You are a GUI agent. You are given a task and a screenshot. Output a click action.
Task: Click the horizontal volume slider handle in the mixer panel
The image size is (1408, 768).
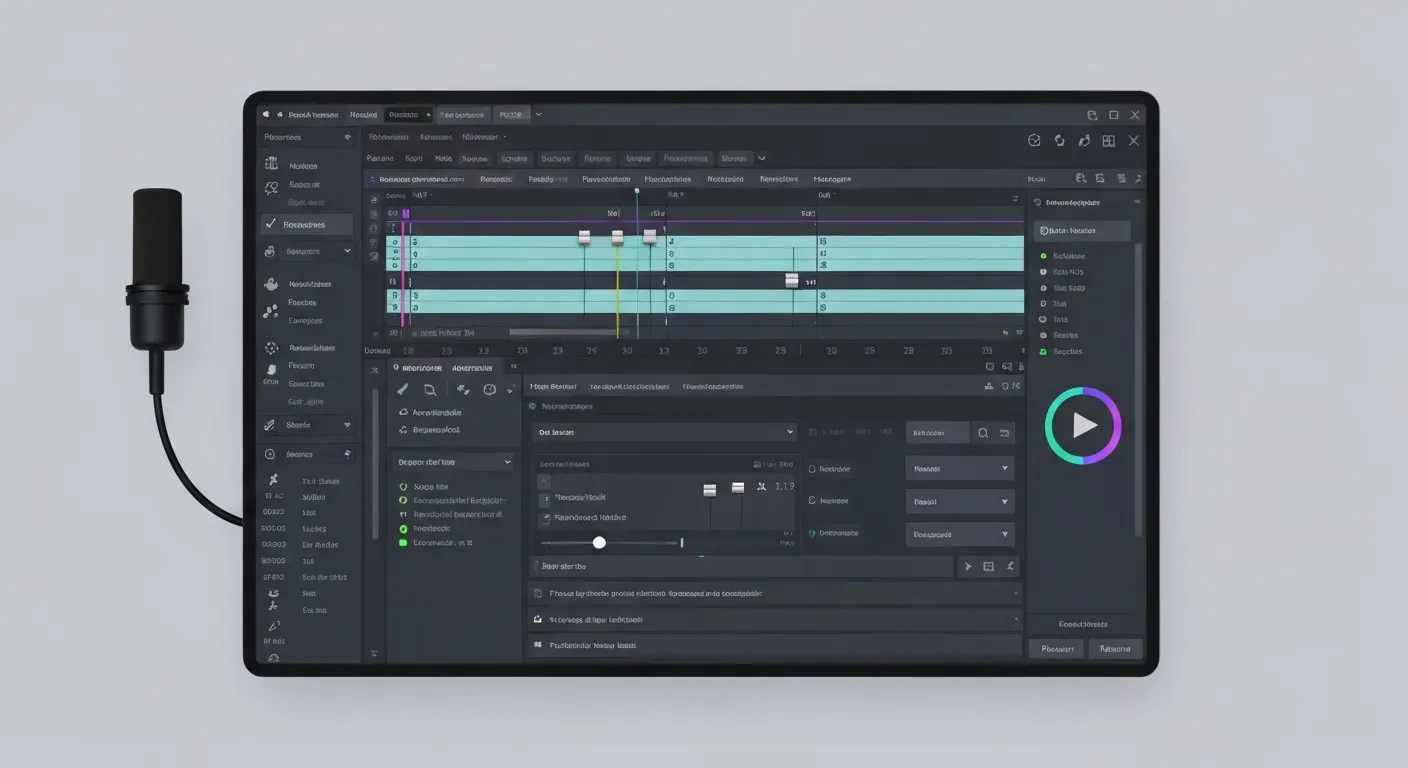[x=599, y=542]
